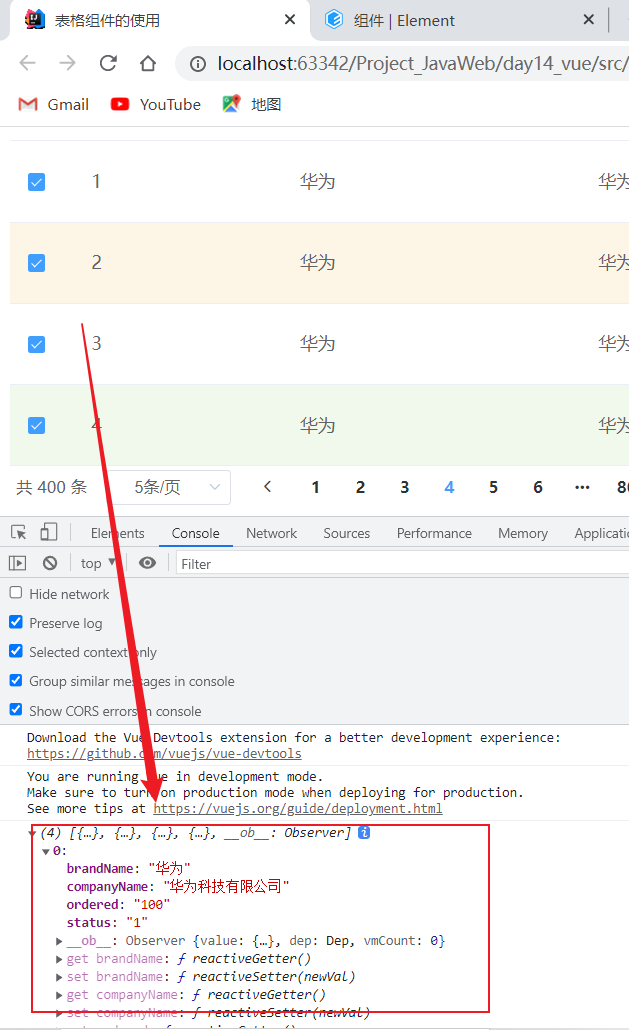Screen dimensions: 629x1030
Task: Go to pagination page 5
Action: click(493, 487)
